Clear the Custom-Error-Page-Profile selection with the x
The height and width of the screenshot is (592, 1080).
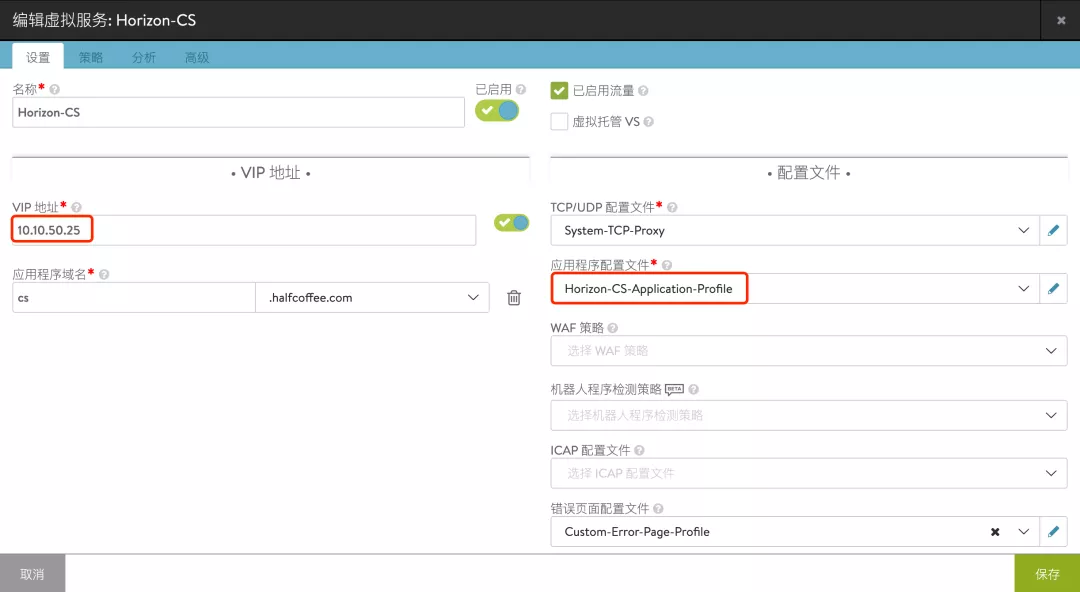pos(995,531)
